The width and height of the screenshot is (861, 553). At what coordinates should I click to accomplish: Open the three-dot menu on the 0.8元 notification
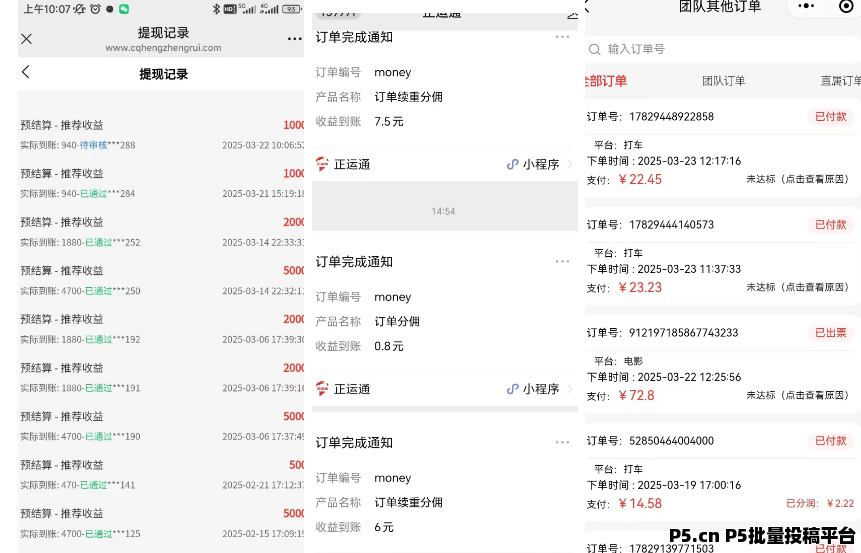coord(562,261)
